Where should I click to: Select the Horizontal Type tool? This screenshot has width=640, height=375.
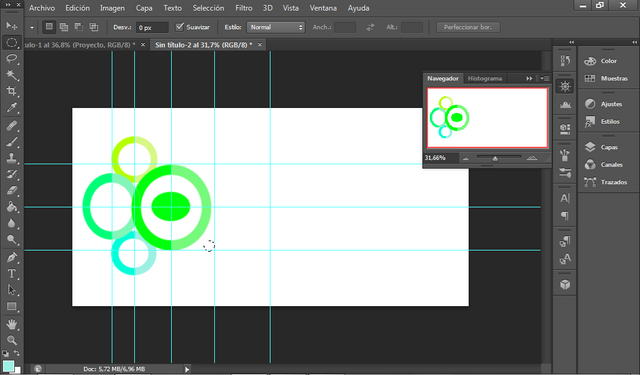11,273
